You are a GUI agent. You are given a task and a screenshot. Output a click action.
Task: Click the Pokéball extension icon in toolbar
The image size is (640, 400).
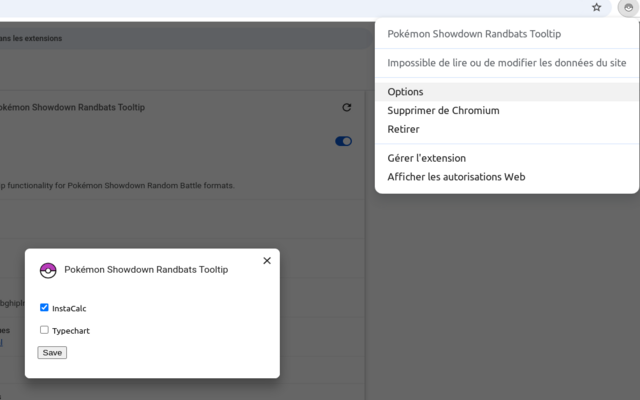click(x=628, y=7)
